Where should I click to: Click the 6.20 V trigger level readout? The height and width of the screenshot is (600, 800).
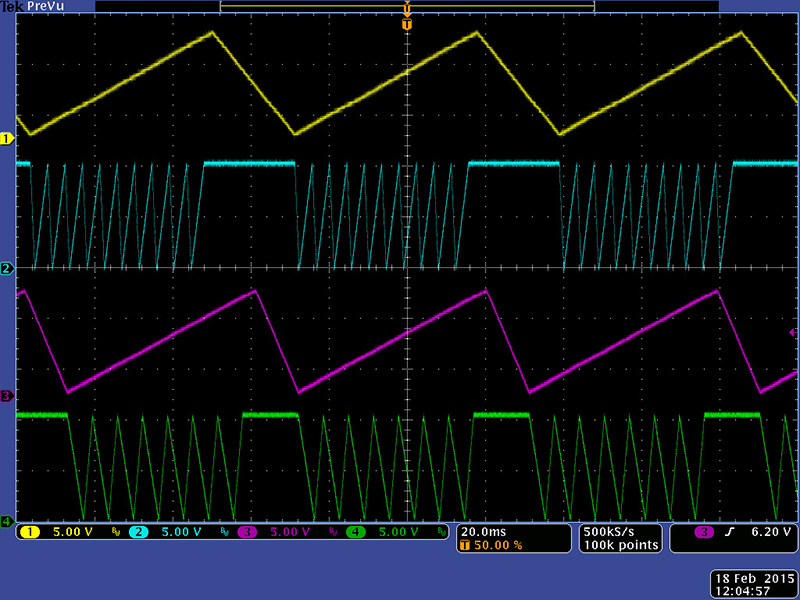pyautogui.click(x=771, y=532)
